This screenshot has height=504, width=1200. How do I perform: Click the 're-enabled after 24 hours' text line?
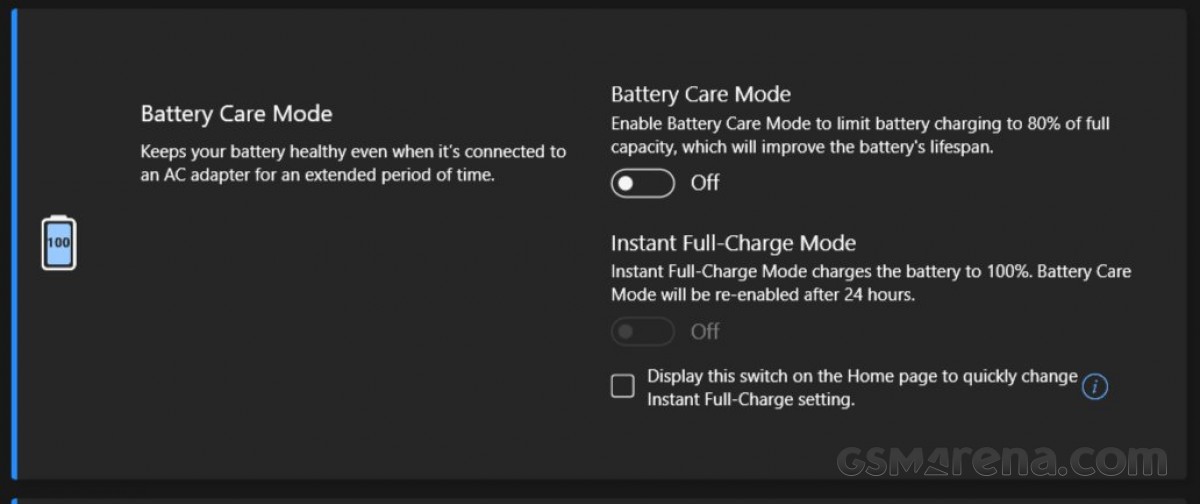[x=763, y=295]
